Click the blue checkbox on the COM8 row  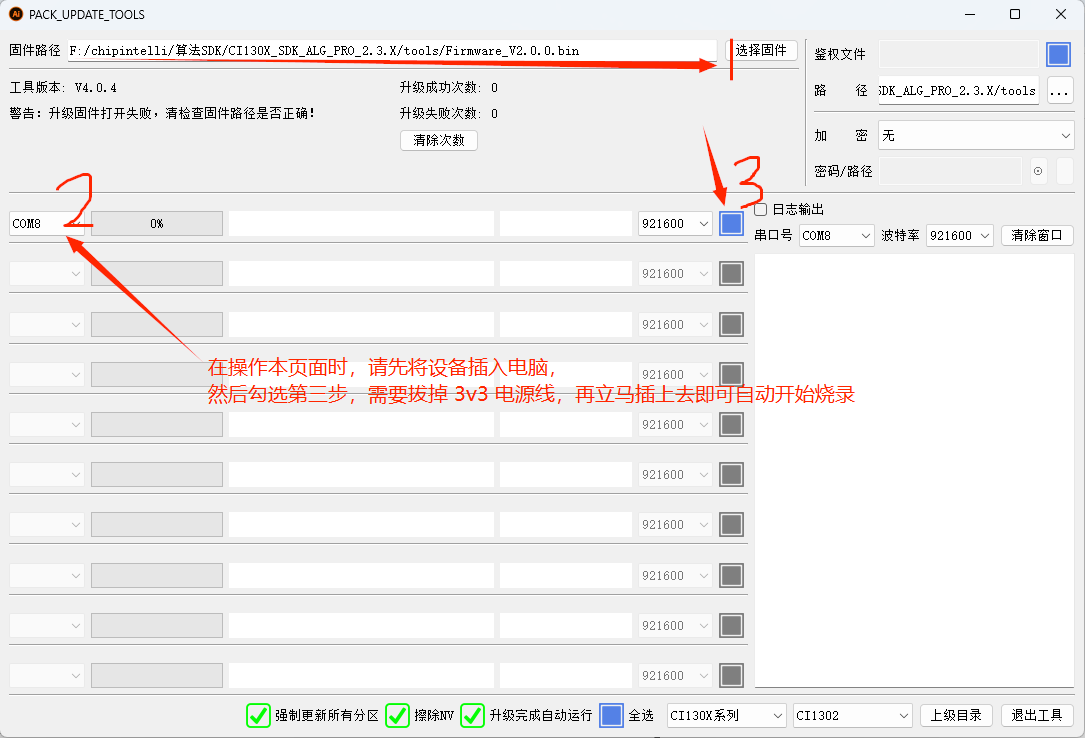pyautogui.click(x=731, y=223)
